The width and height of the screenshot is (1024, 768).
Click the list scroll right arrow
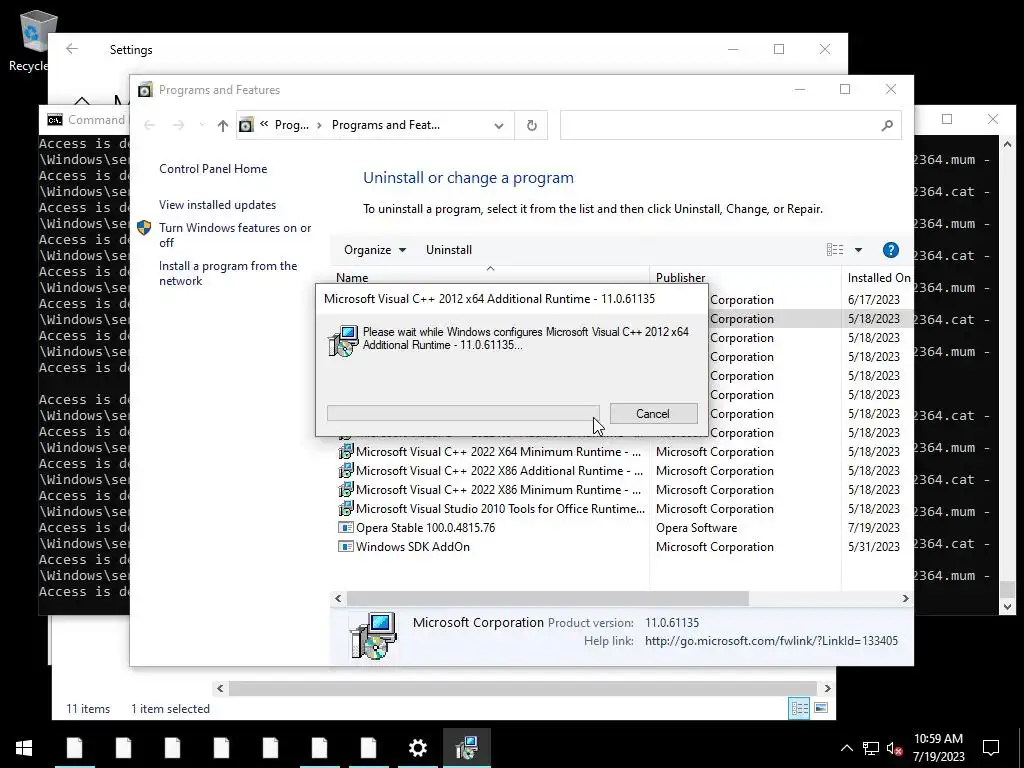[905, 598]
